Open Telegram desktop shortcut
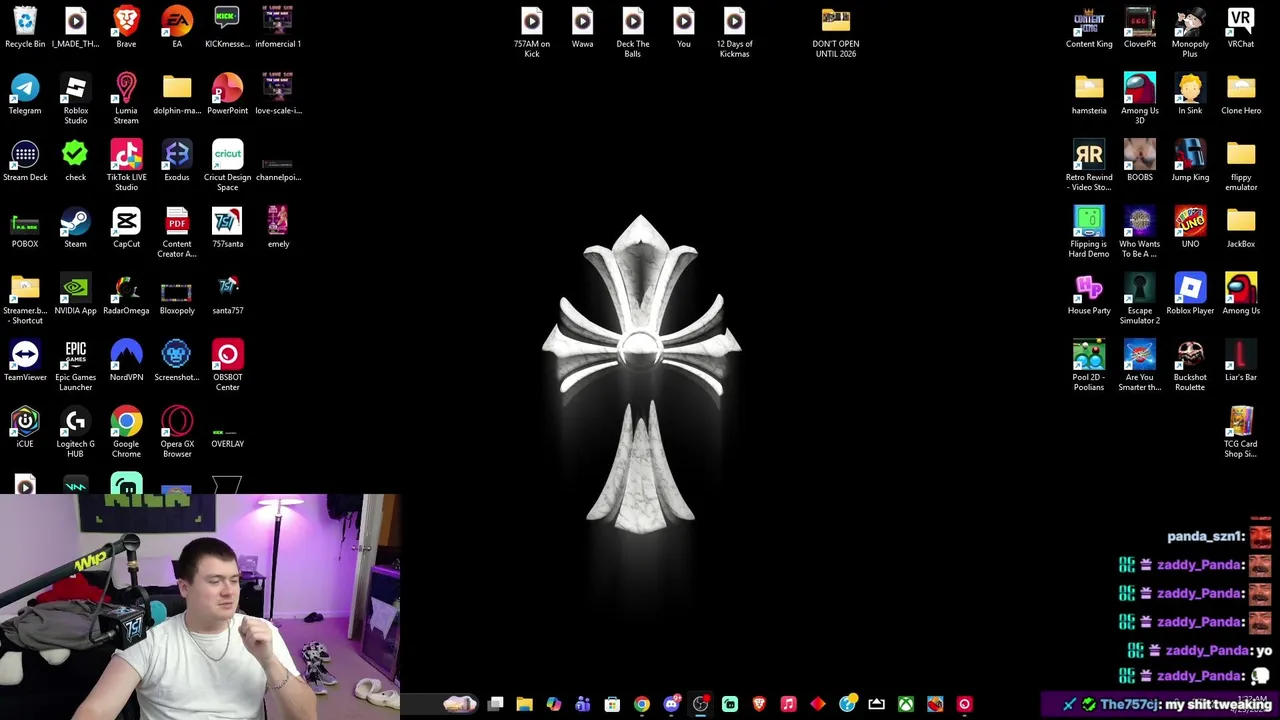The image size is (1280, 720). coord(25,94)
